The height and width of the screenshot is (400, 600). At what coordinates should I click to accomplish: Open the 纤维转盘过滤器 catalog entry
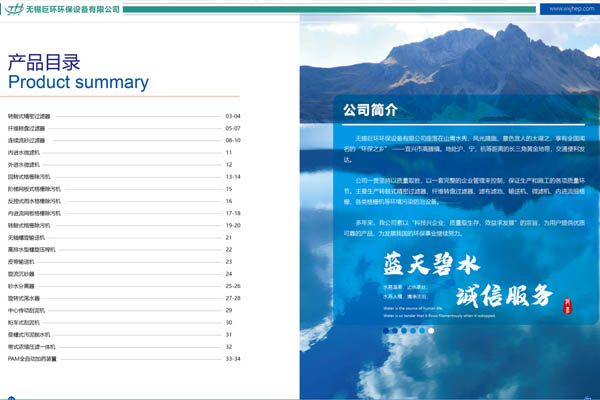click(x=27, y=128)
